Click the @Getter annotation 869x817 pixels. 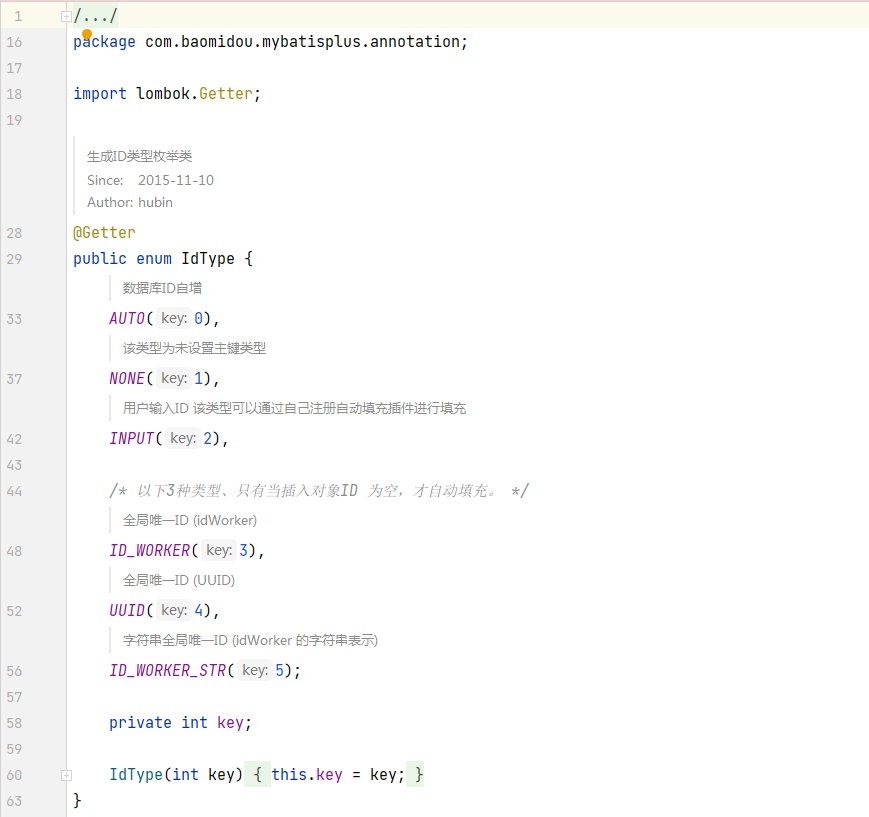104,233
